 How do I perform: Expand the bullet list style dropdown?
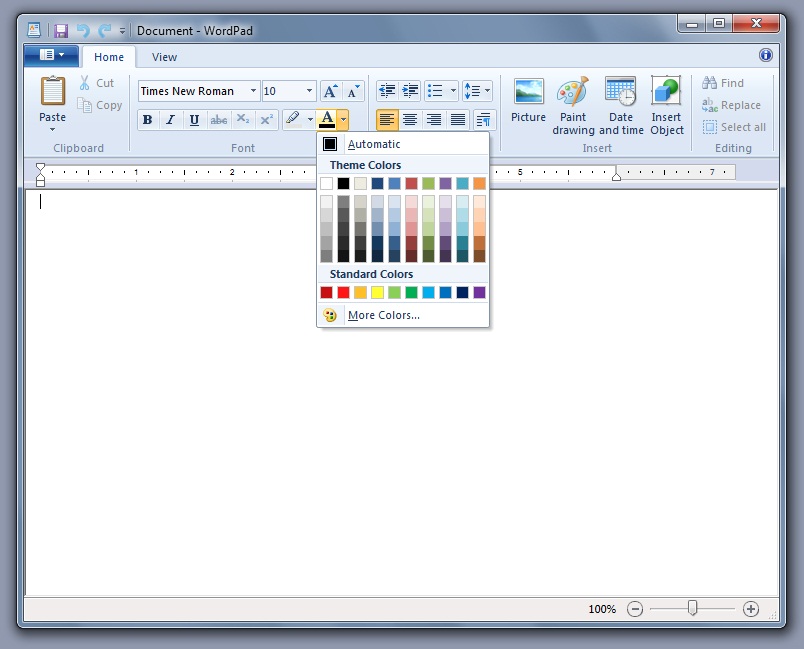pos(453,91)
